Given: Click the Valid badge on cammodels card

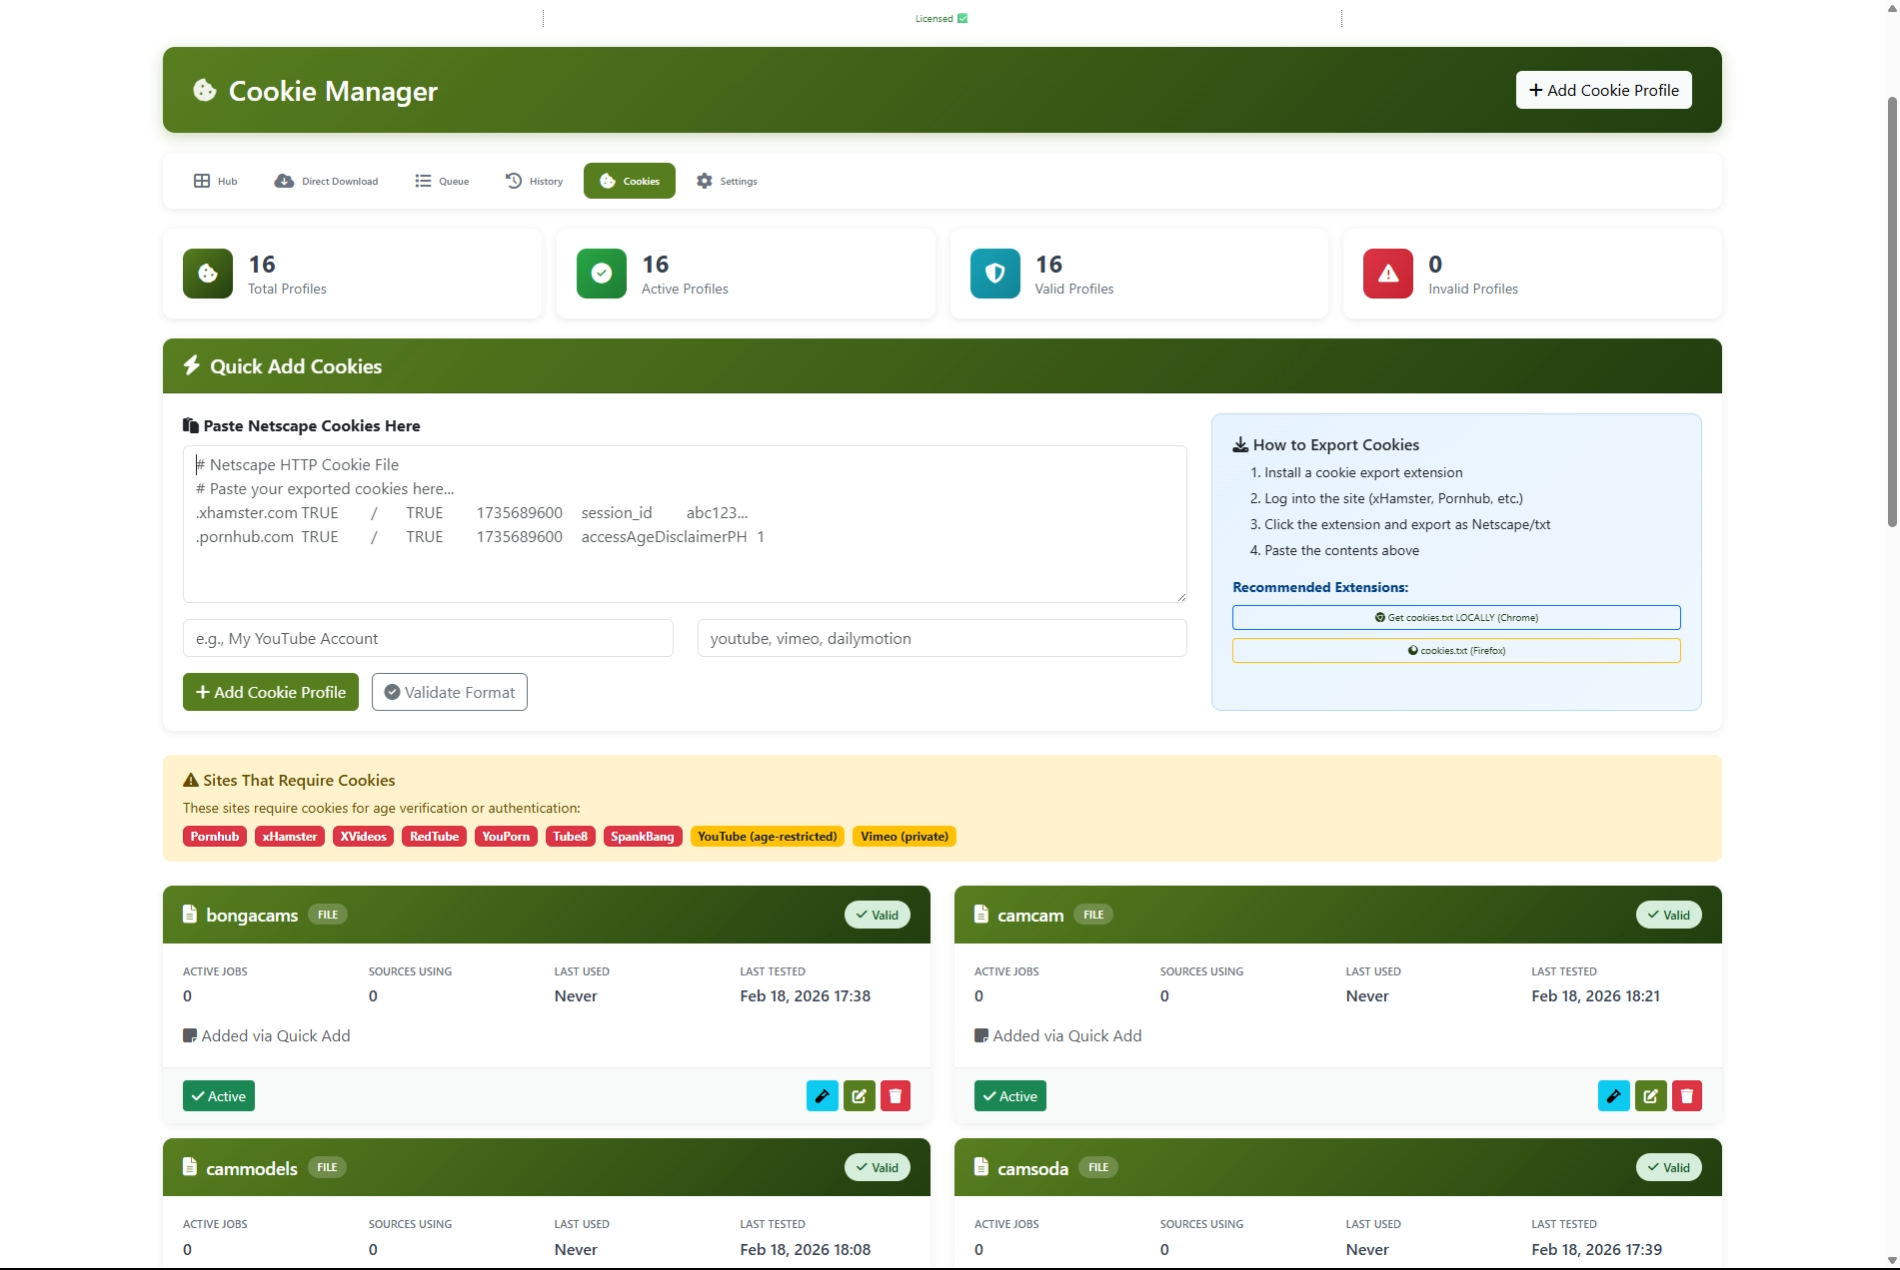Looking at the screenshot, I should (877, 1167).
